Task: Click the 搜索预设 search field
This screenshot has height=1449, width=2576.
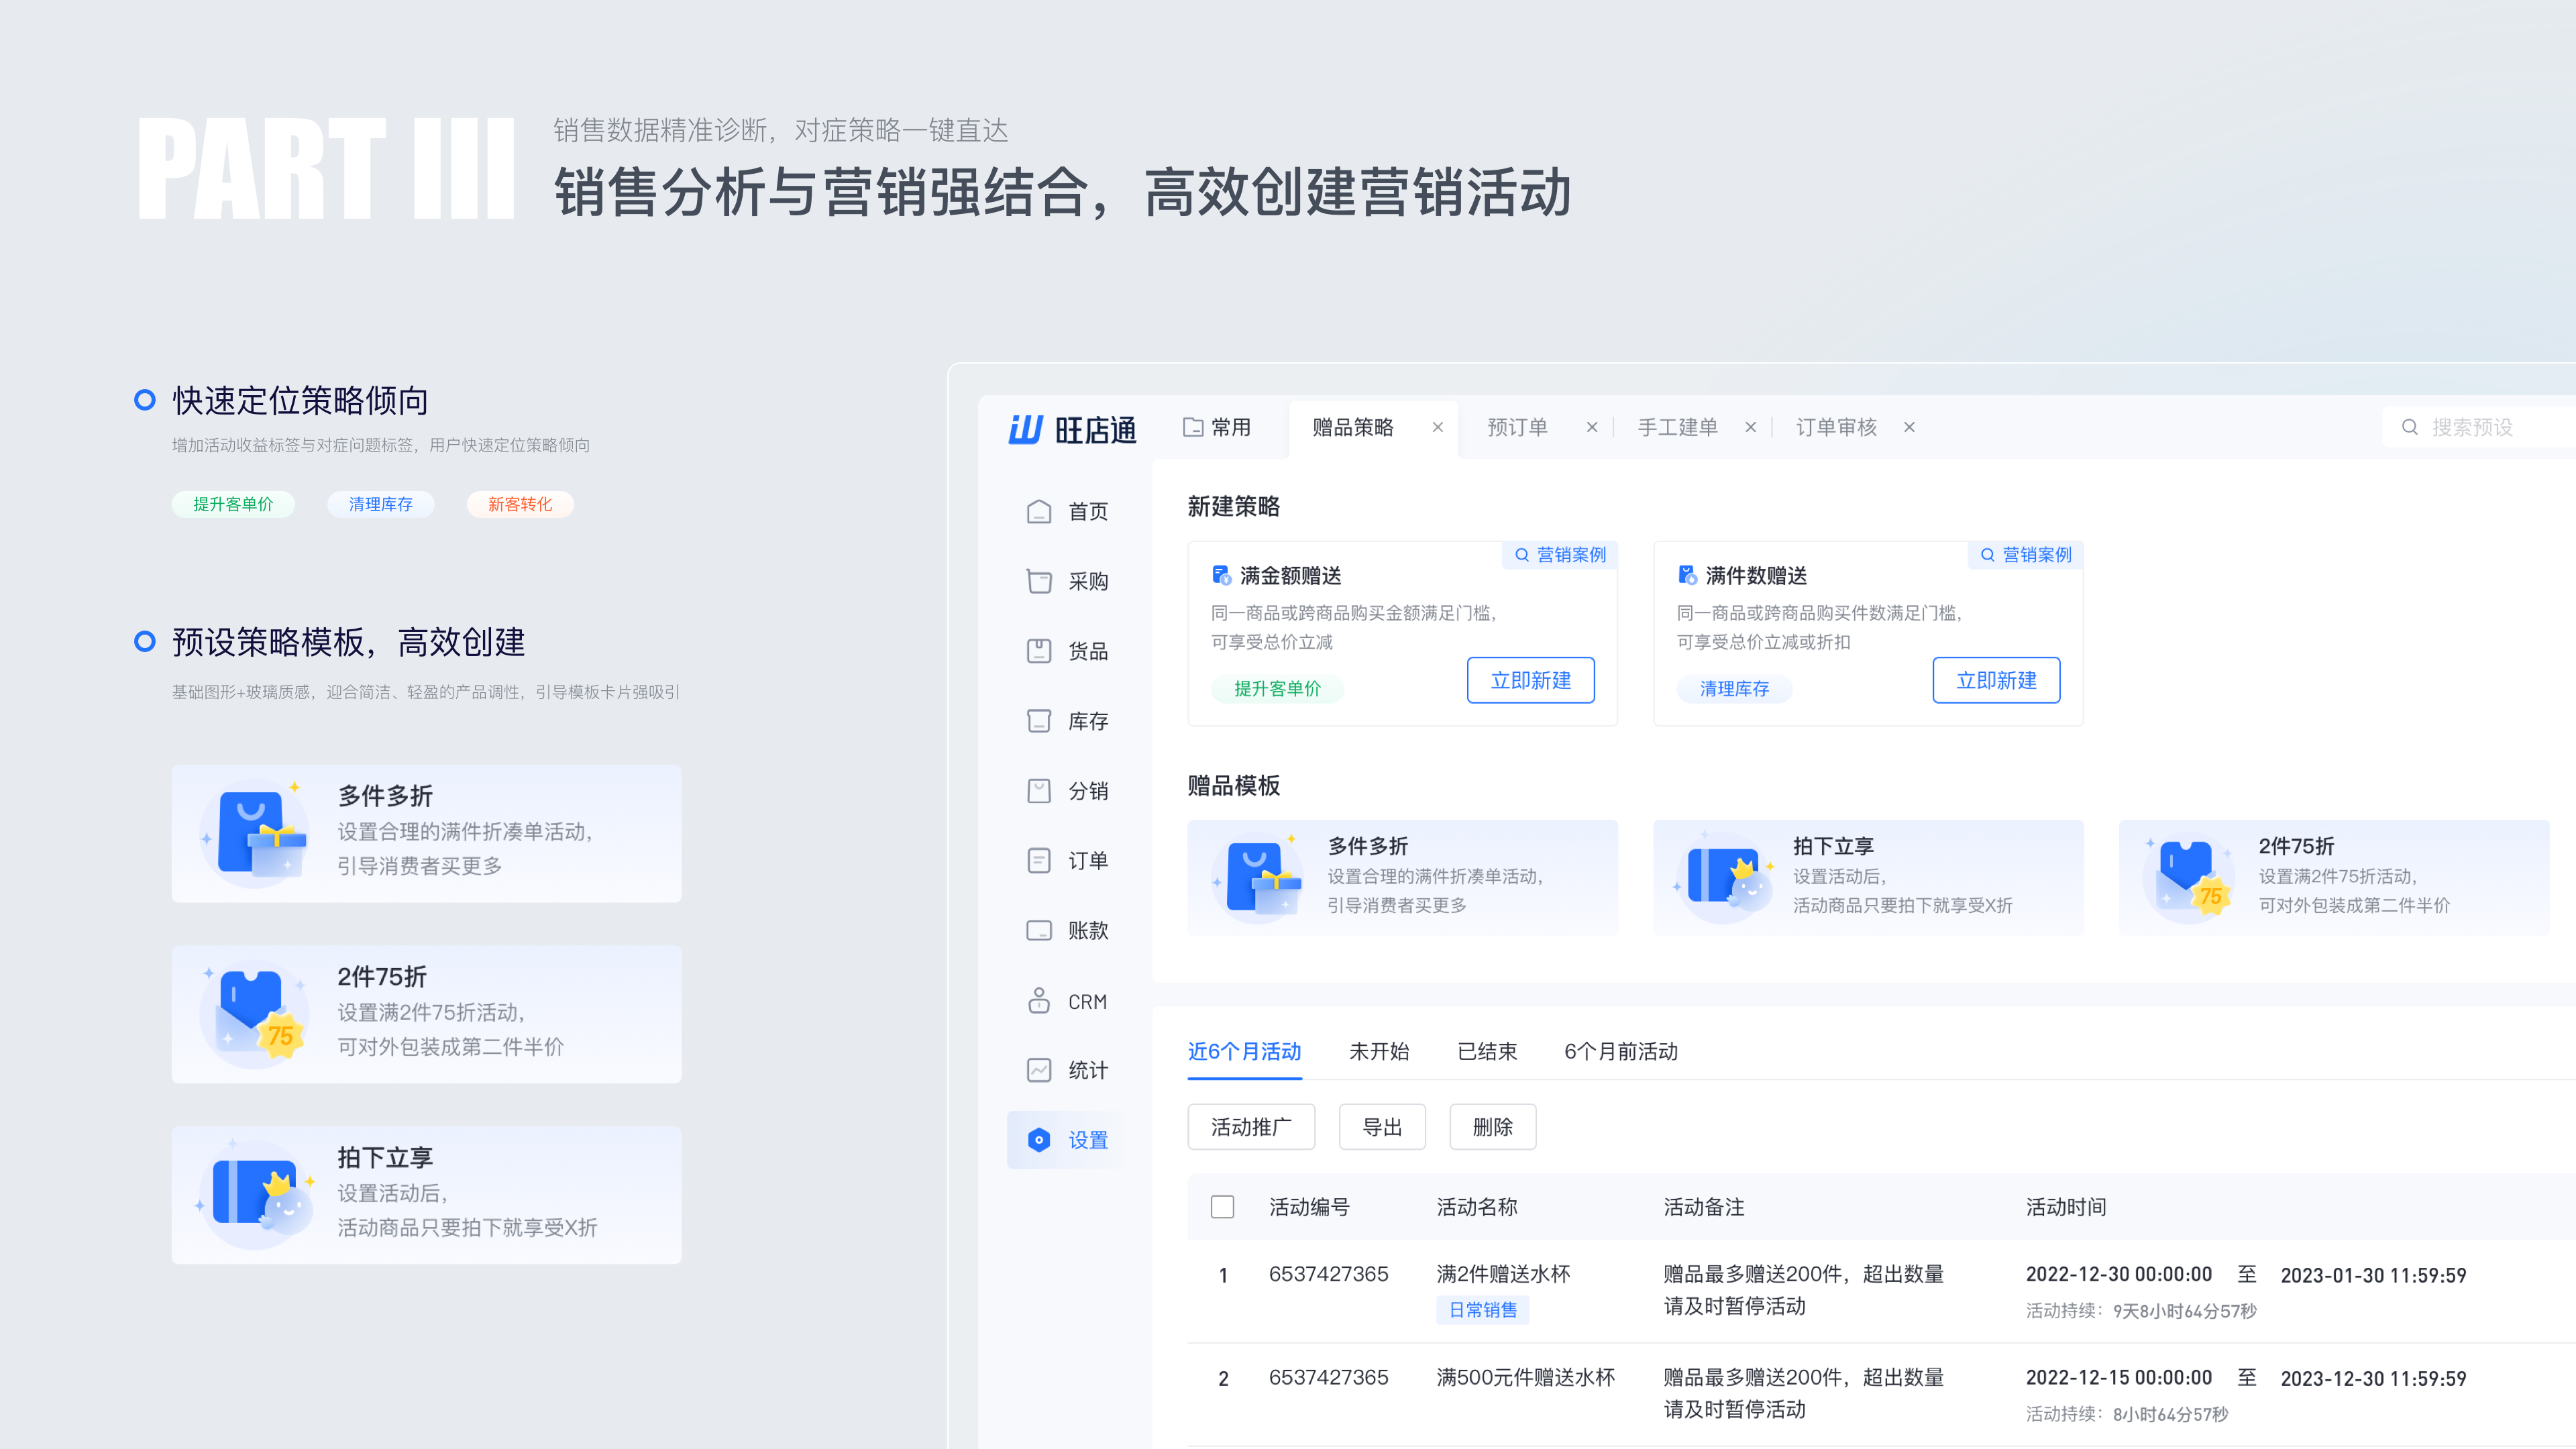Action: coord(2472,428)
